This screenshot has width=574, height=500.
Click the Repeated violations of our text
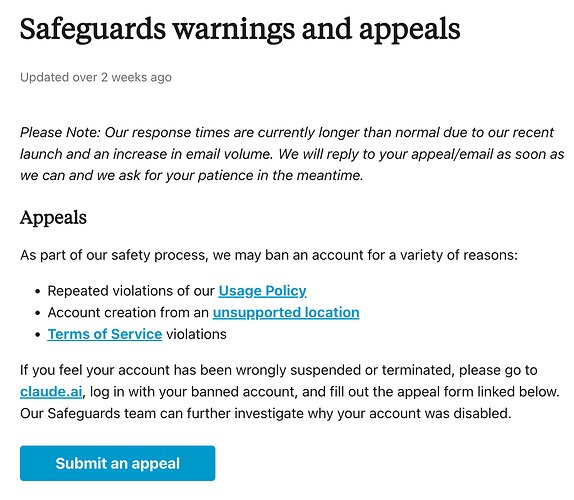click(131, 291)
